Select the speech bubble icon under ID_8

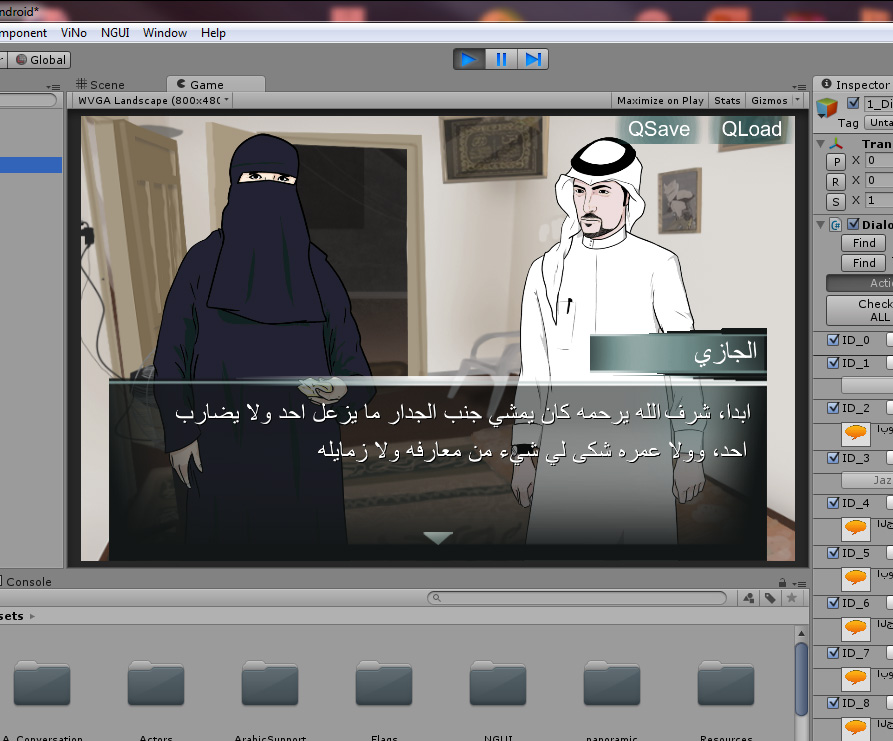coord(855,728)
